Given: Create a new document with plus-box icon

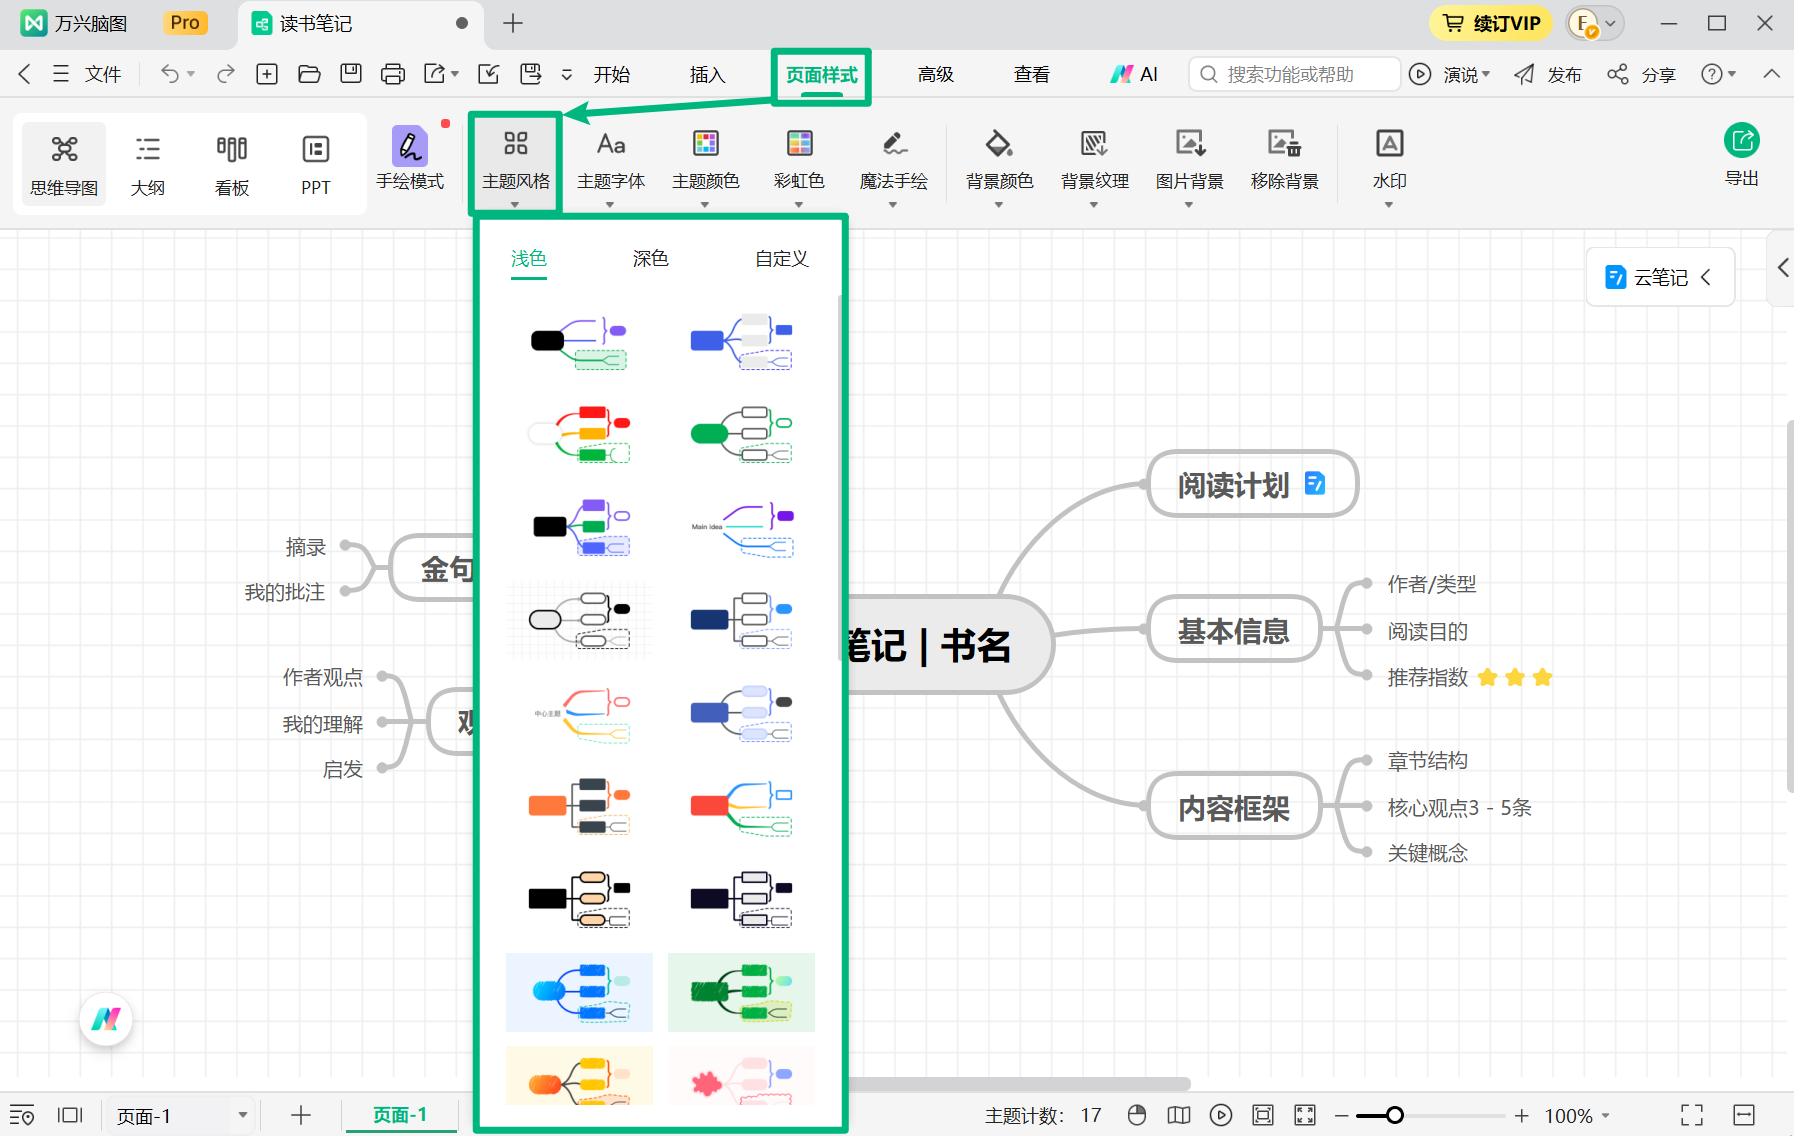Looking at the screenshot, I should click(267, 74).
